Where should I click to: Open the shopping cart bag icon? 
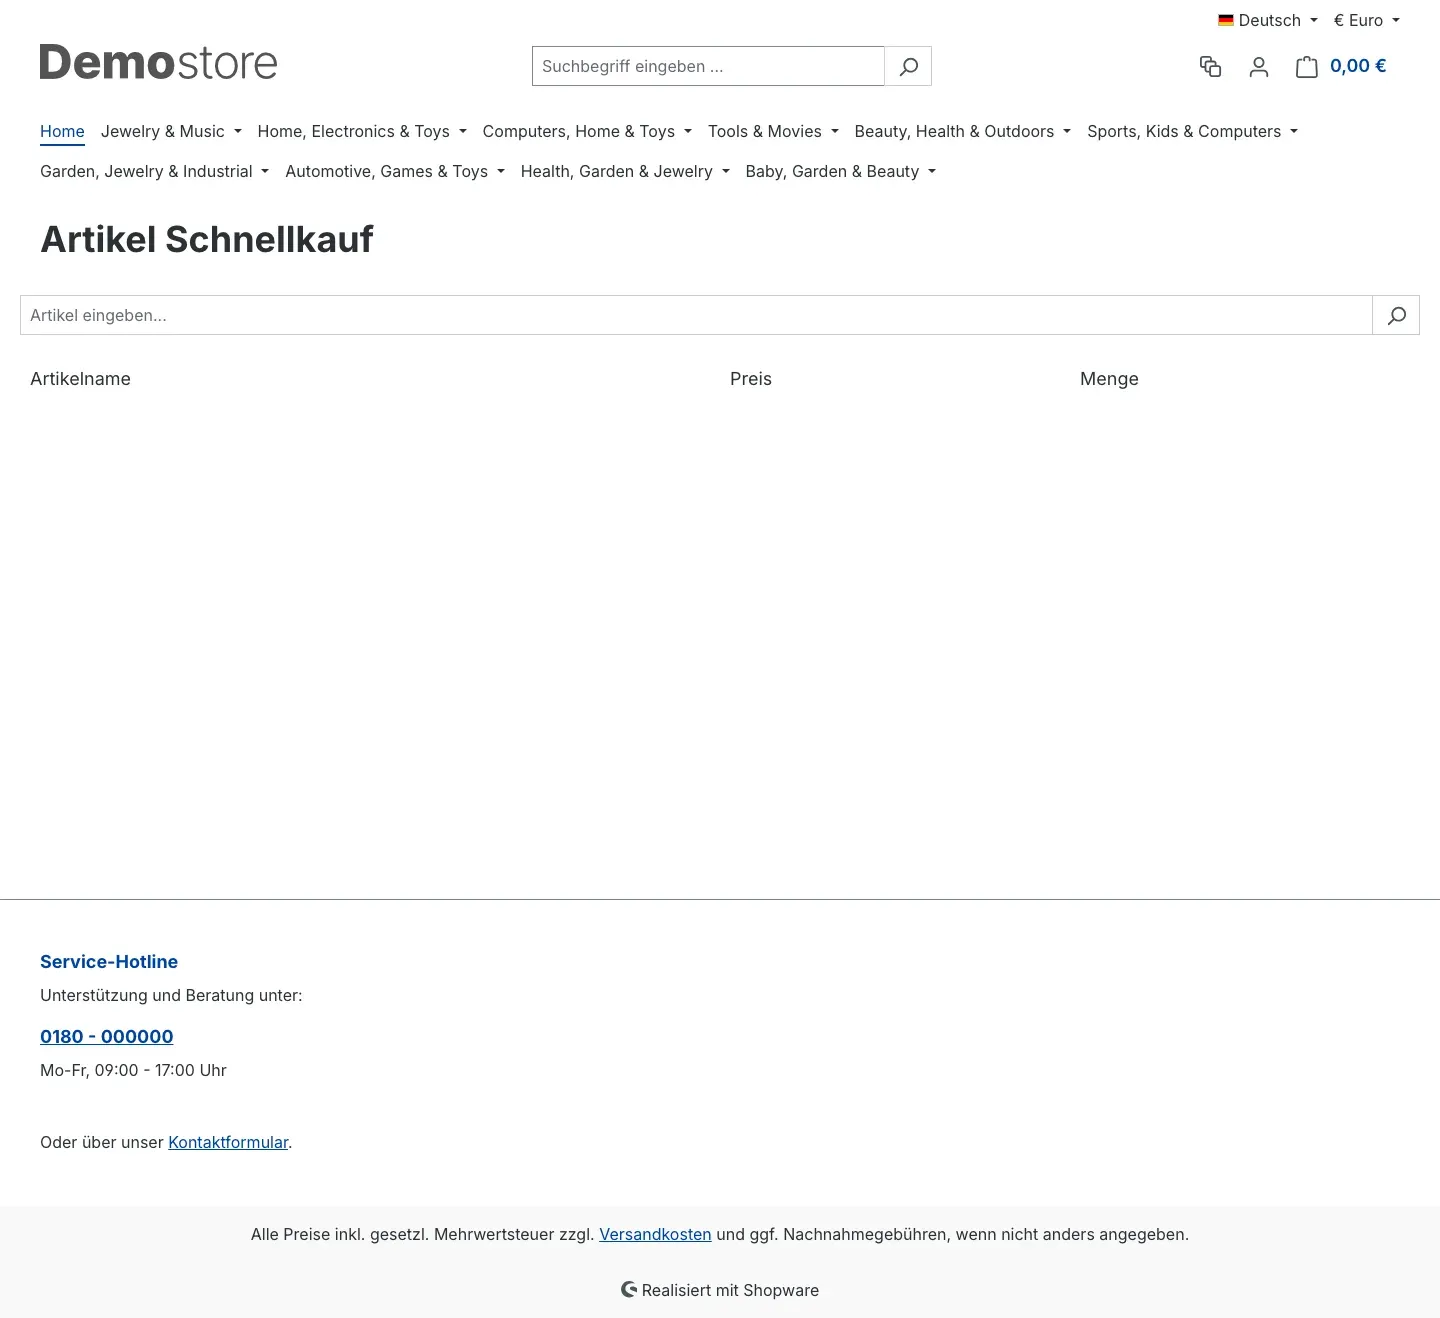1306,66
